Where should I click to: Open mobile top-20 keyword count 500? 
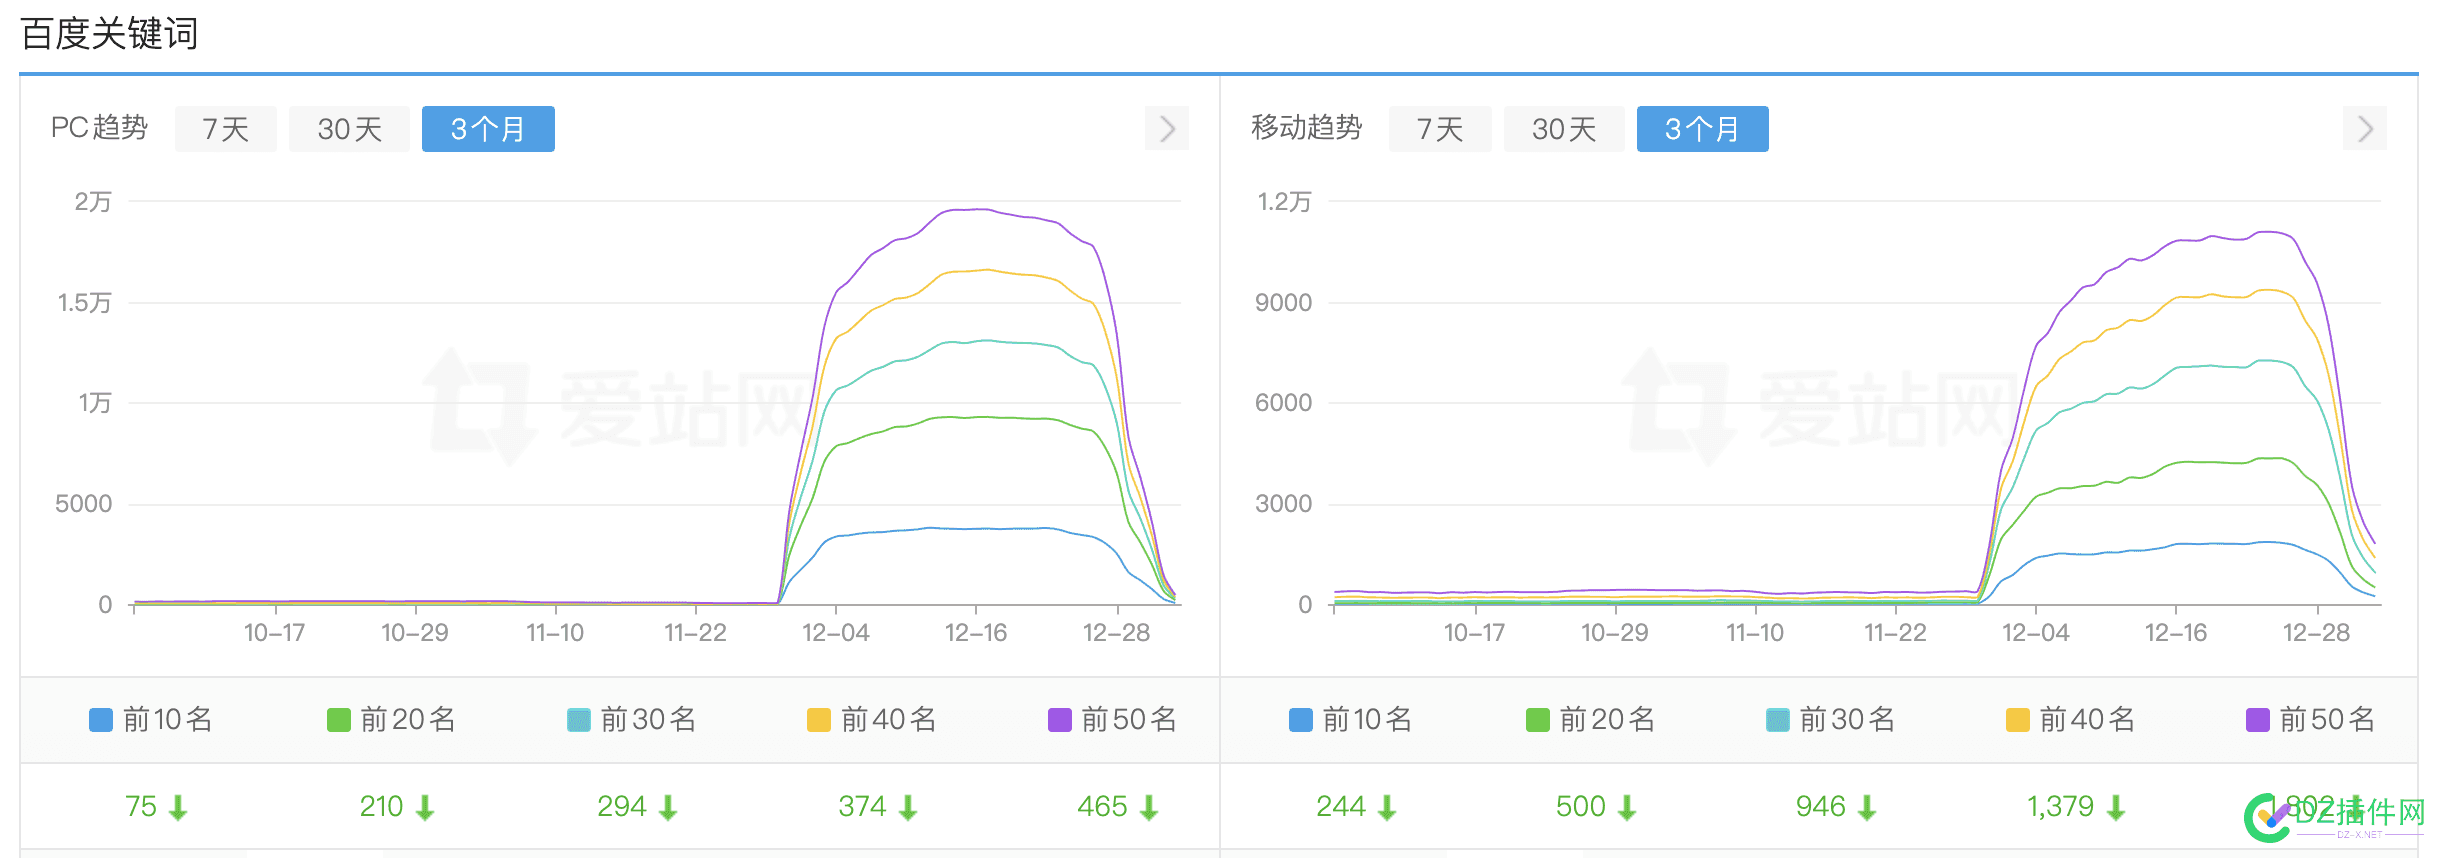click(1580, 806)
